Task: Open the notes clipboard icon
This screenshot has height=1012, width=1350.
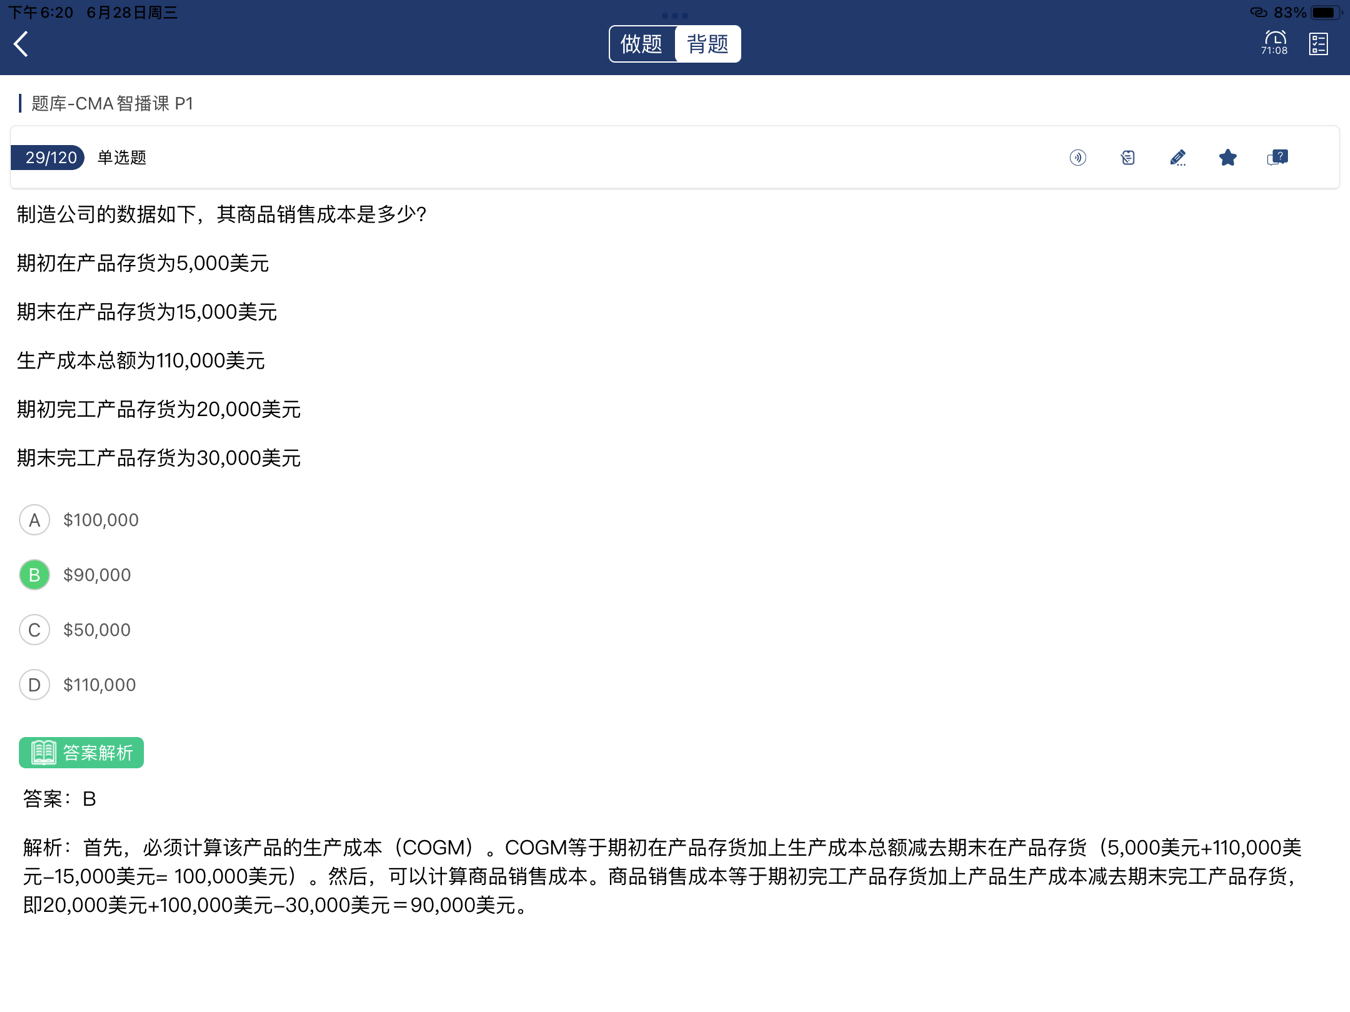Action: coord(1127,158)
